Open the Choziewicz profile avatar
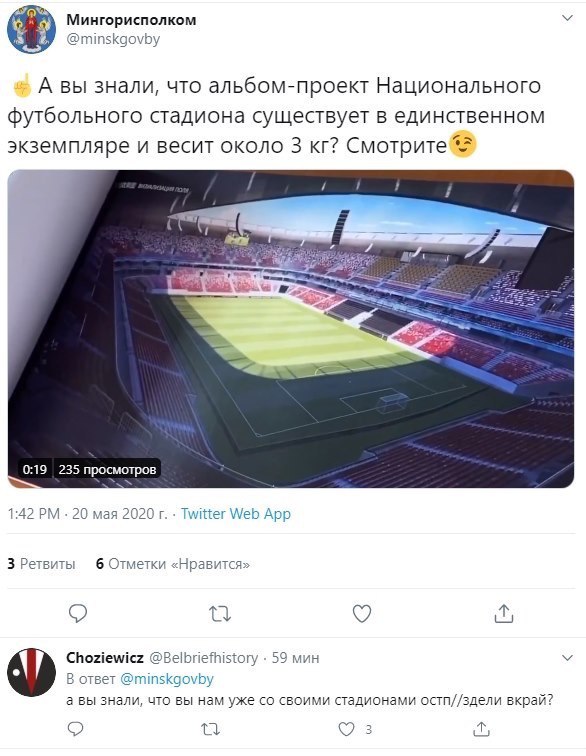 (31, 672)
